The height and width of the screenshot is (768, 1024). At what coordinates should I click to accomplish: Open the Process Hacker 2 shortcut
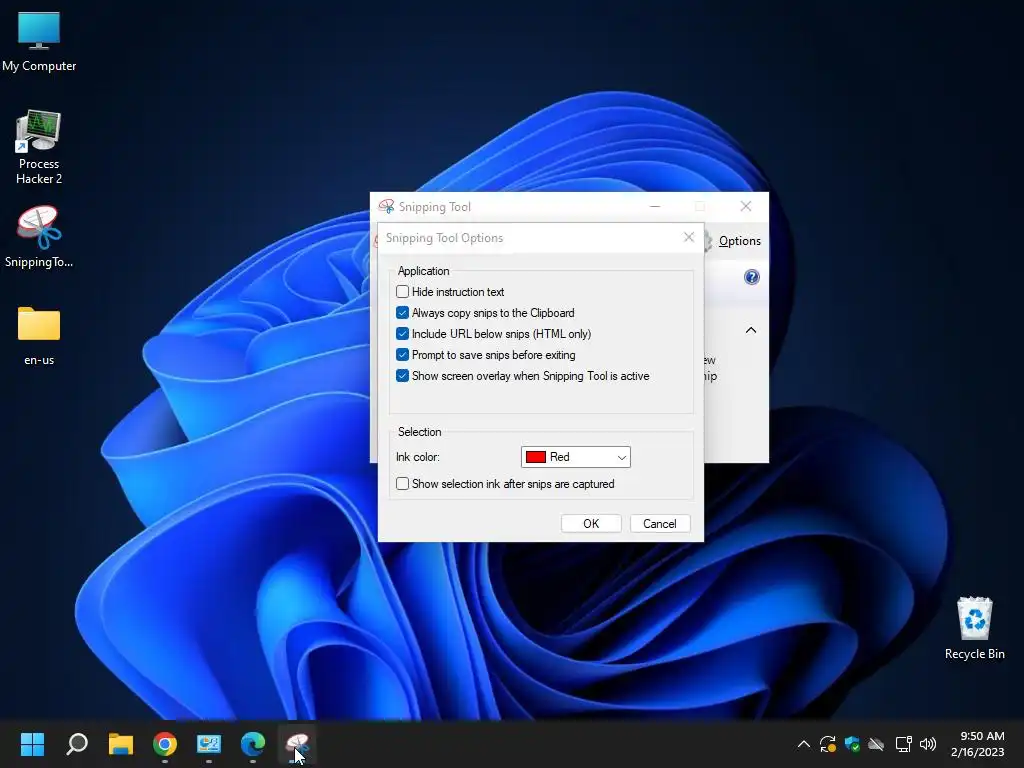coord(39,148)
